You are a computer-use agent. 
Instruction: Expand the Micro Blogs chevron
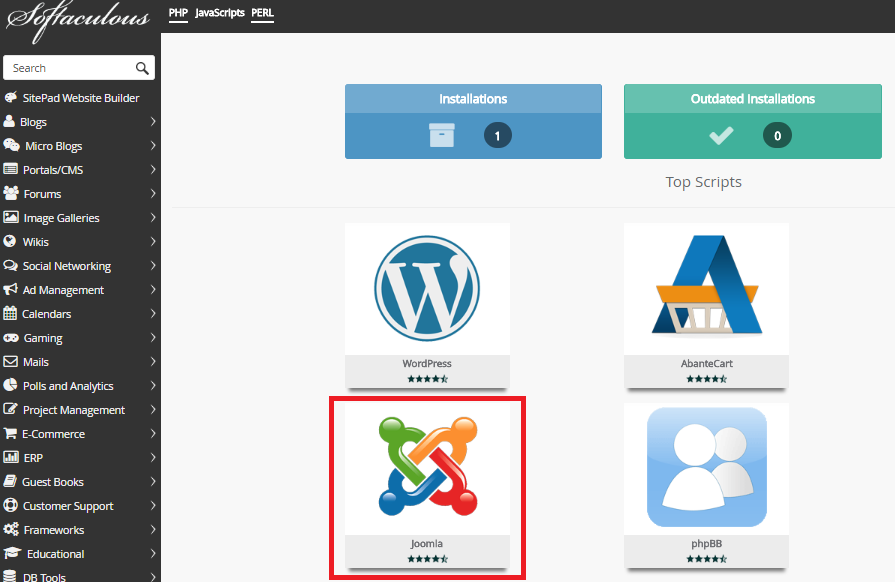(x=153, y=146)
